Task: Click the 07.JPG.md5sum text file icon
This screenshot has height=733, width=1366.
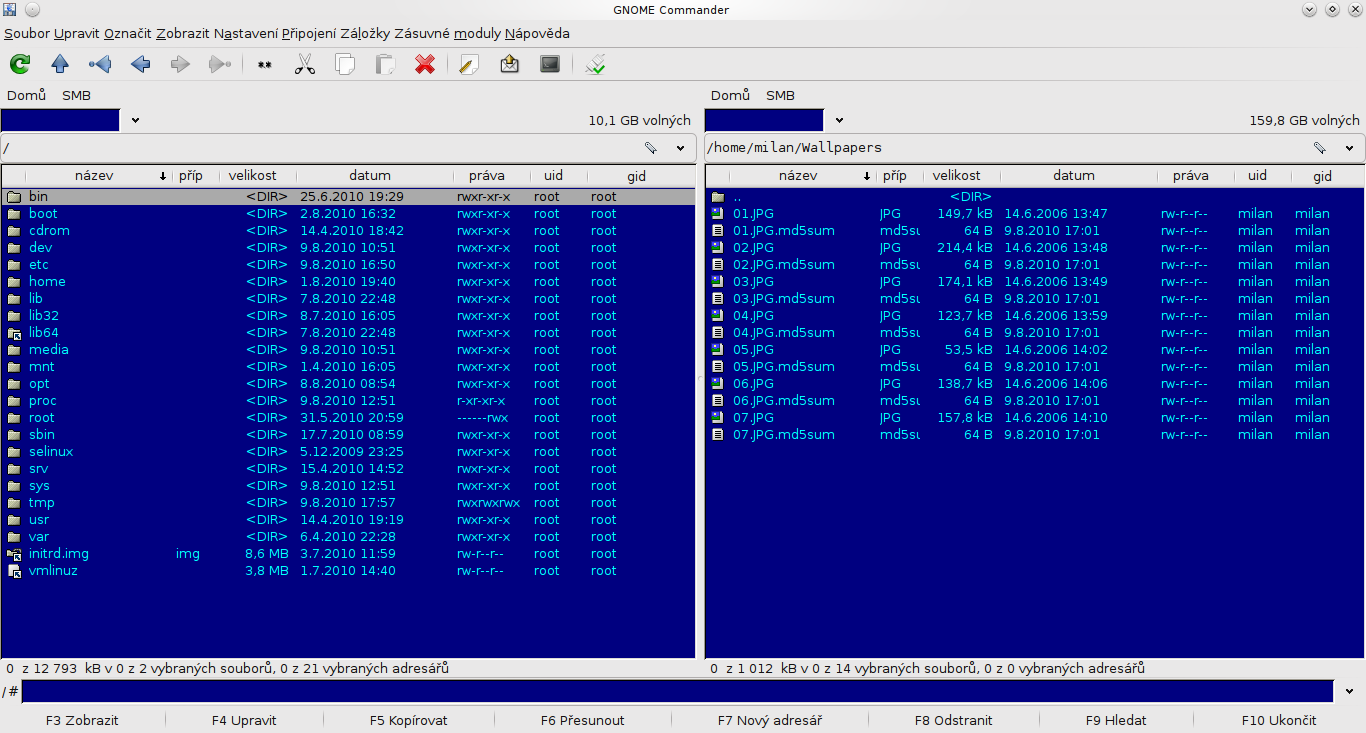Action: point(717,435)
